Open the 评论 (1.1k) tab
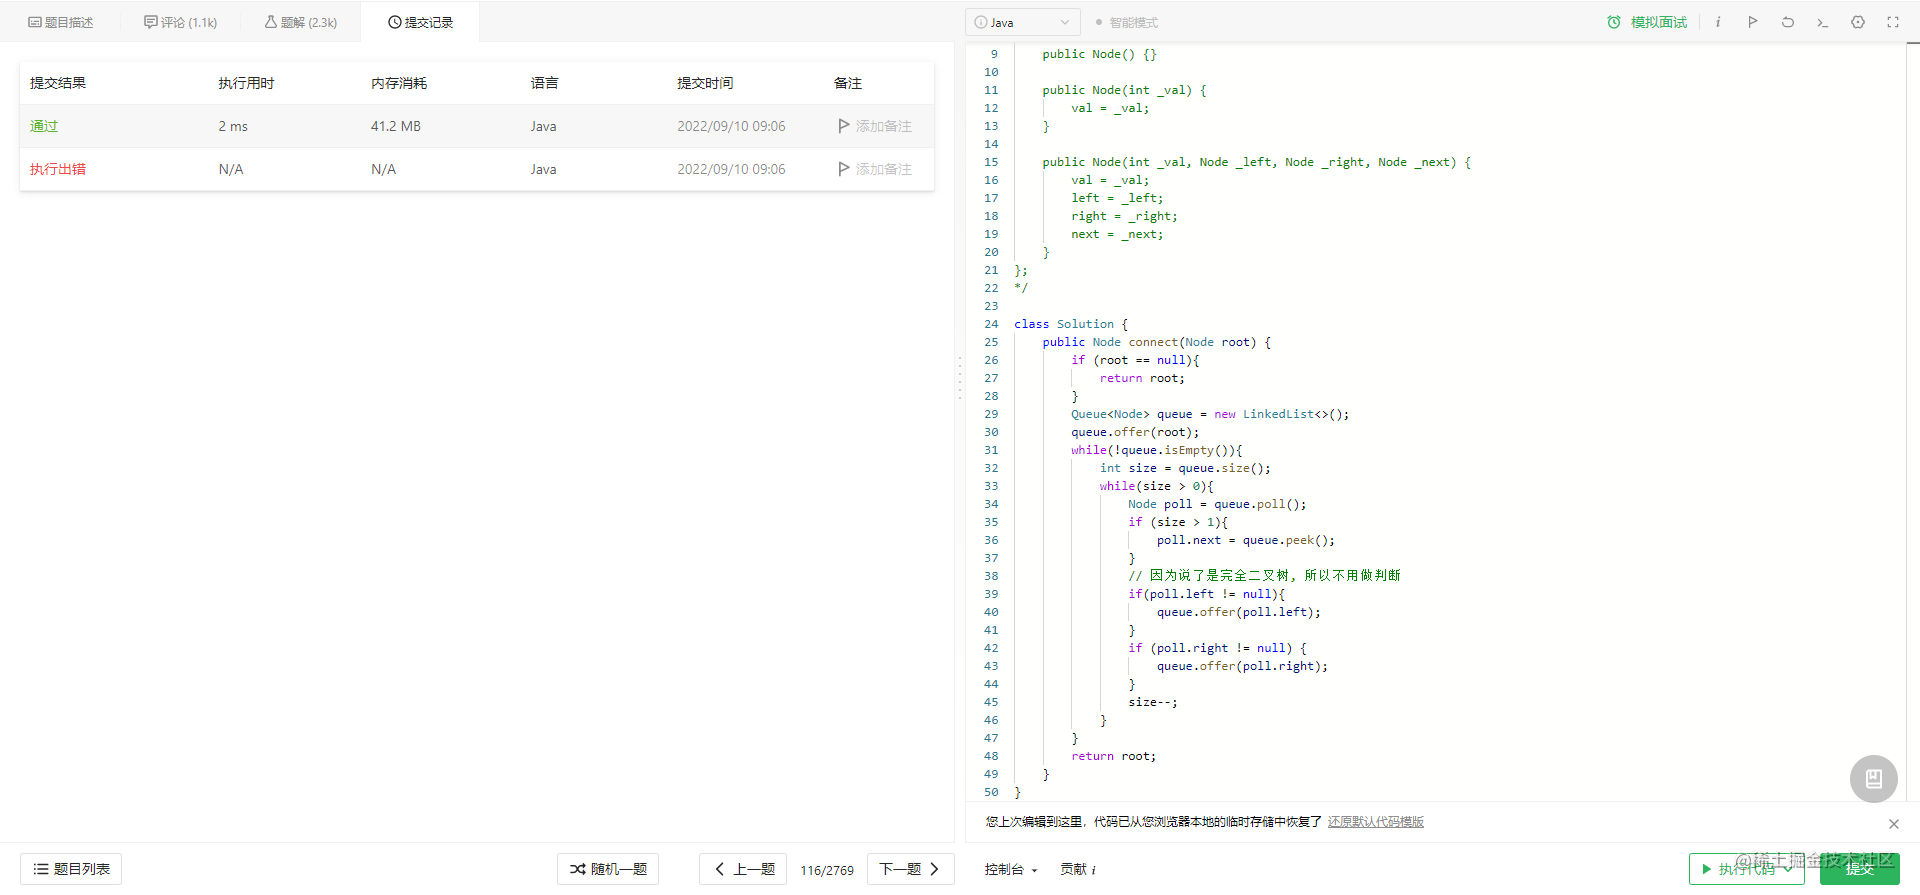Image resolution: width=1920 pixels, height=895 pixels. coord(180,22)
